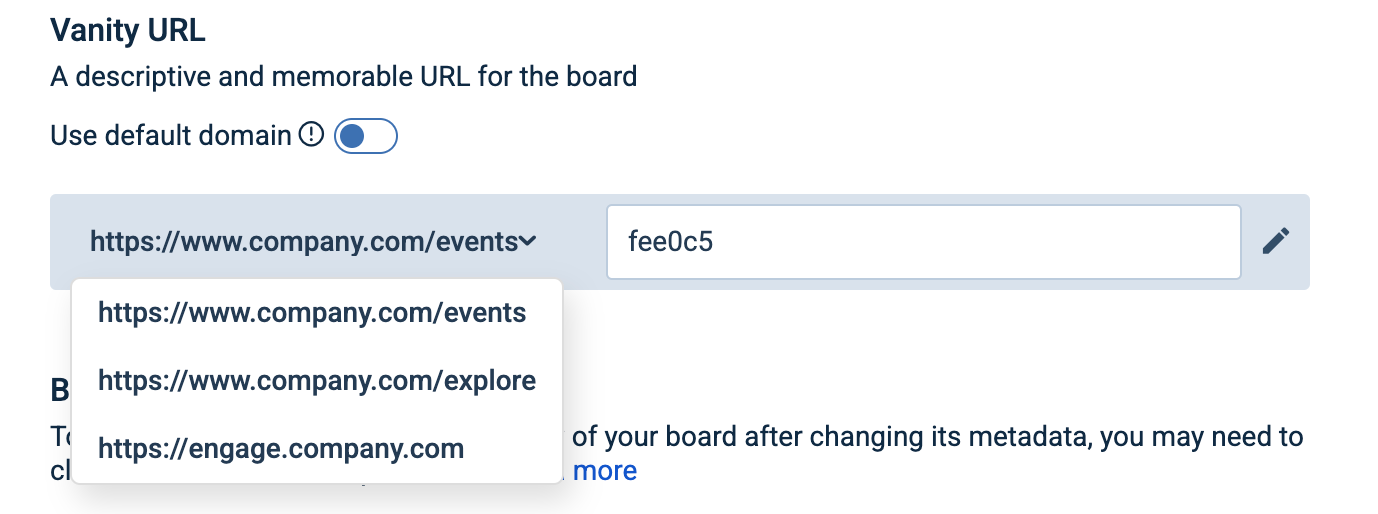Click the metadata note paragraph text
The height and width of the screenshot is (514, 1378).
click(x=930, y=438)
